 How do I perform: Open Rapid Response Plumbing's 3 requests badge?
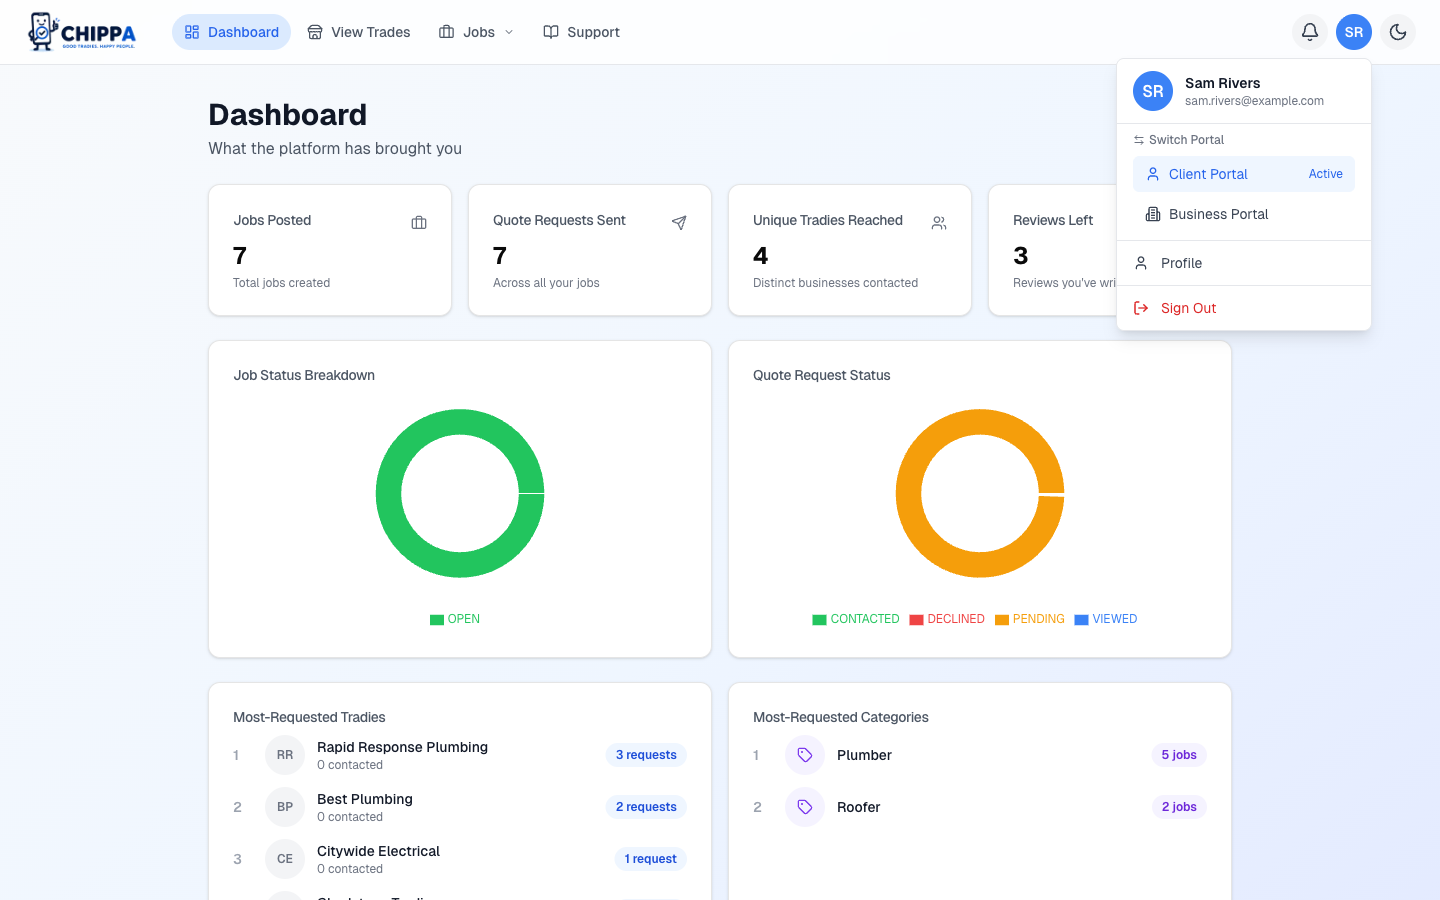pos(646,755)
